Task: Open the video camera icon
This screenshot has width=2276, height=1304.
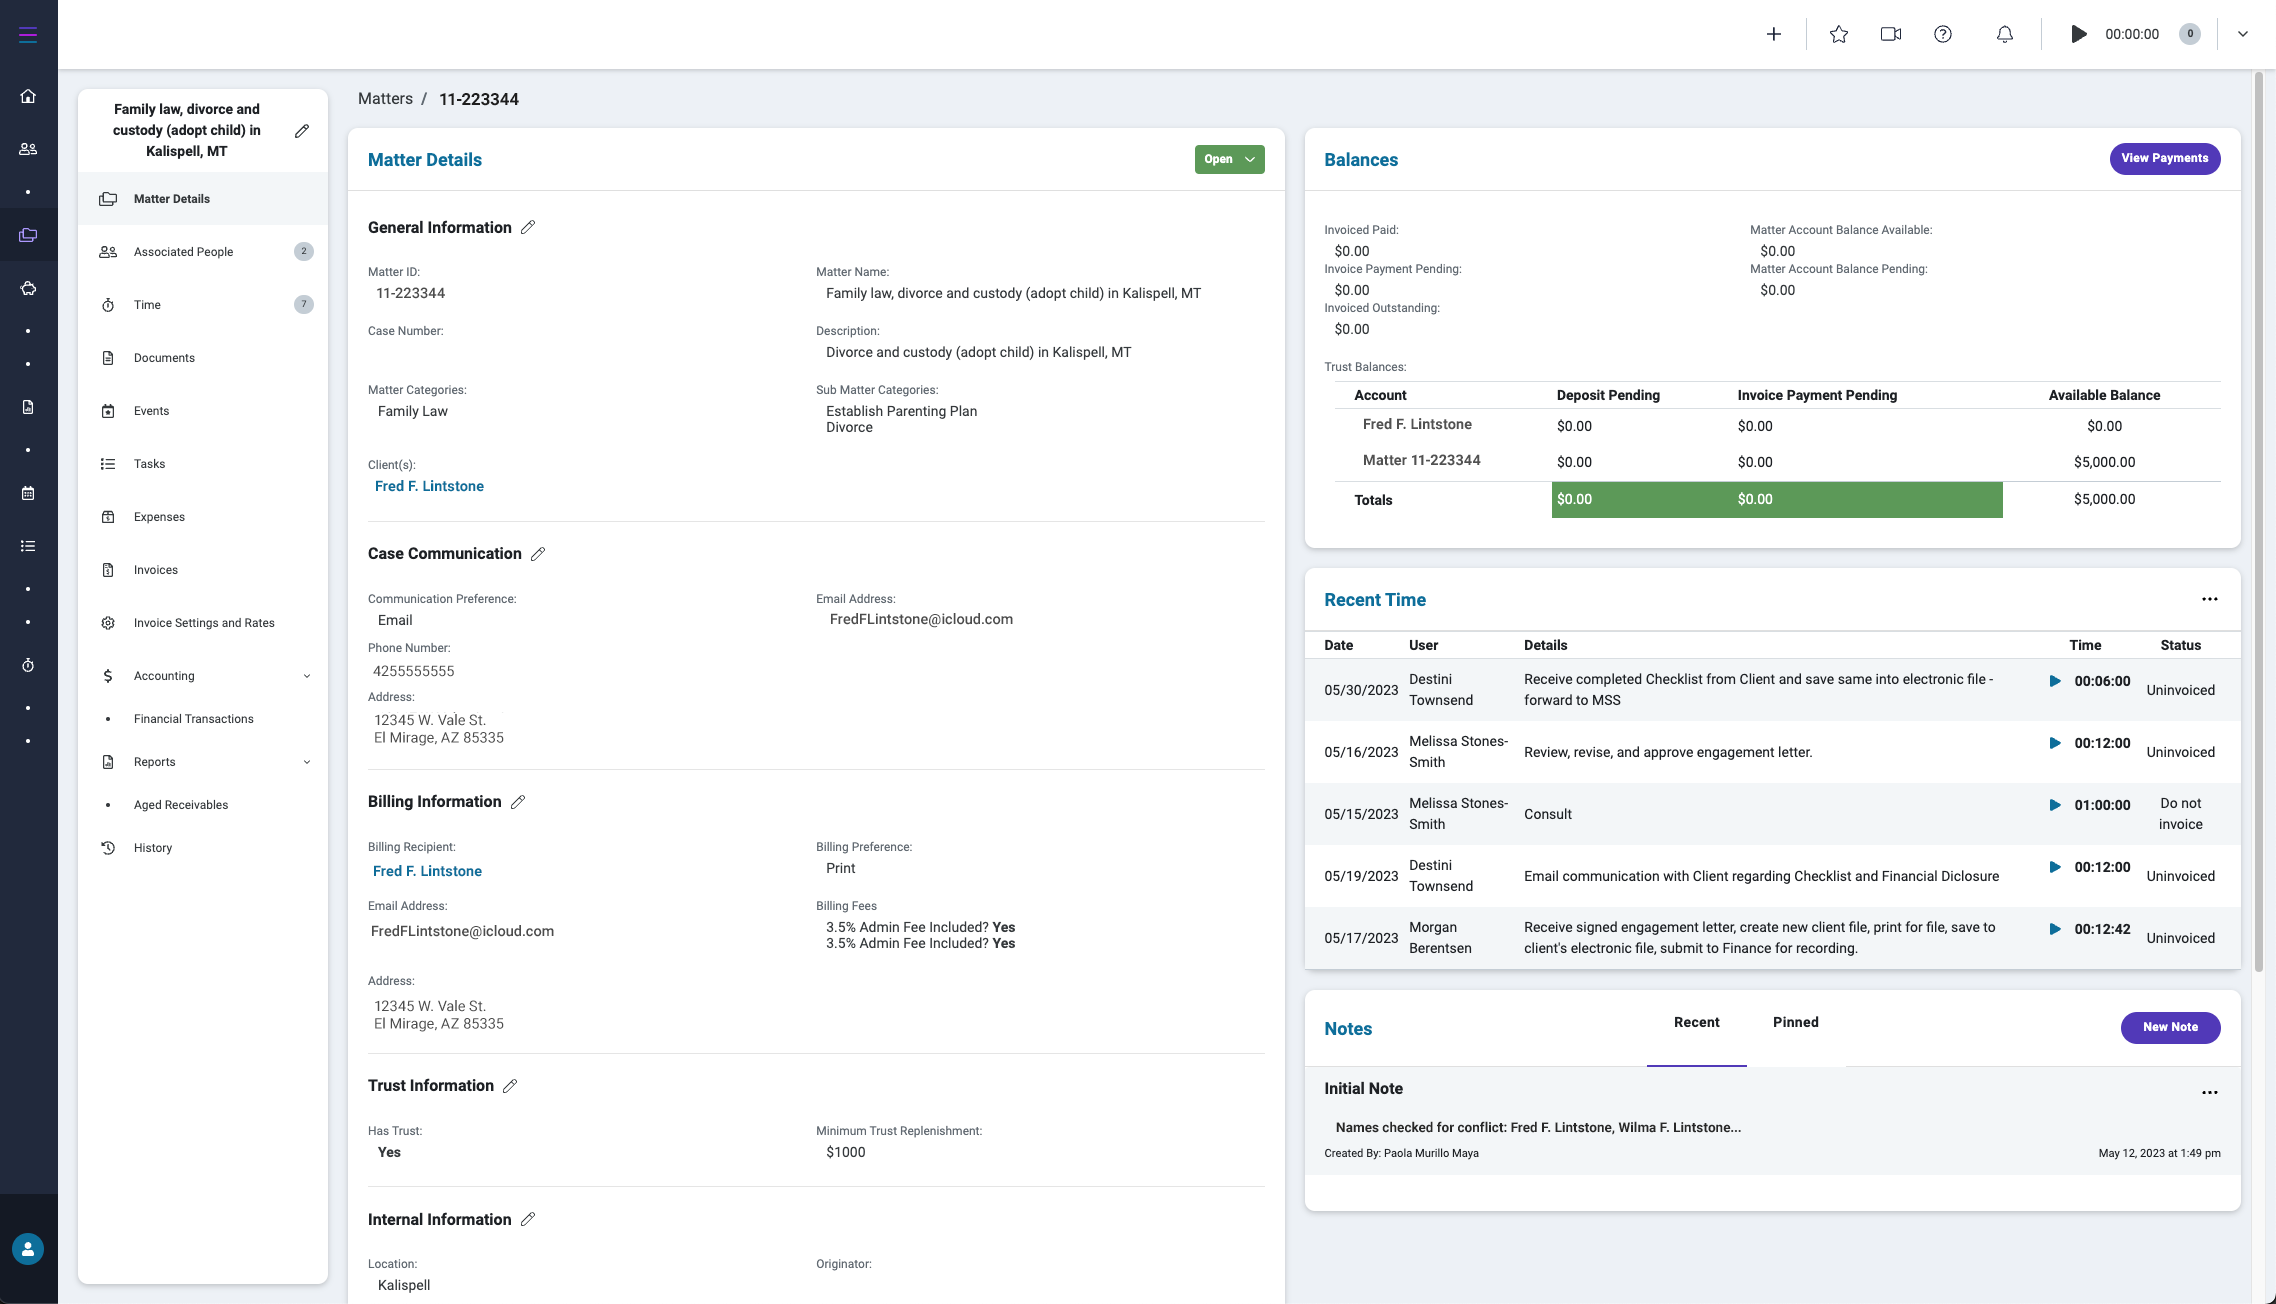Action: pyautogui.click(x=1890, y=34)
